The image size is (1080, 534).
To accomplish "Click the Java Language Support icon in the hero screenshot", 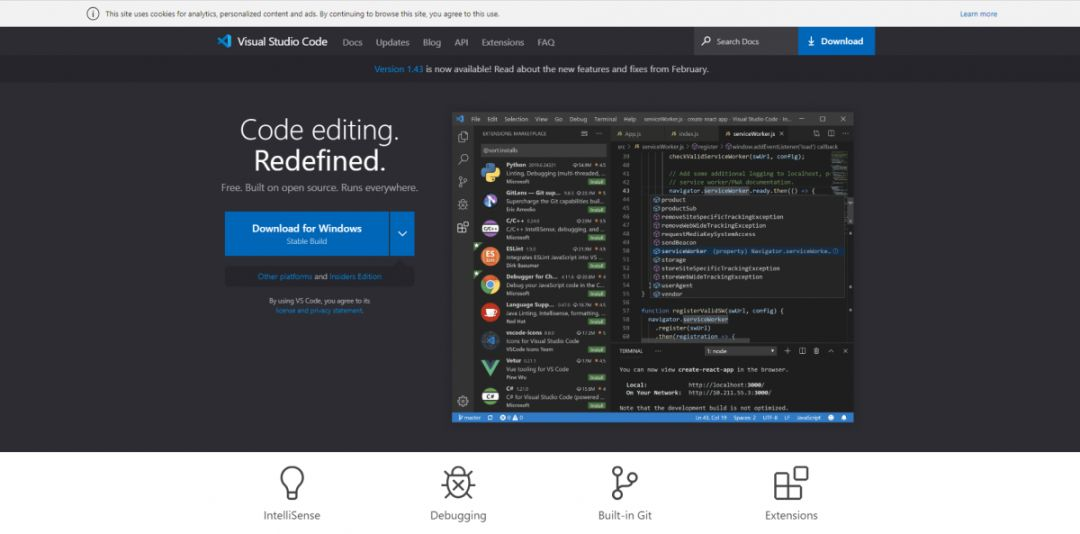I will pos(490,312).
